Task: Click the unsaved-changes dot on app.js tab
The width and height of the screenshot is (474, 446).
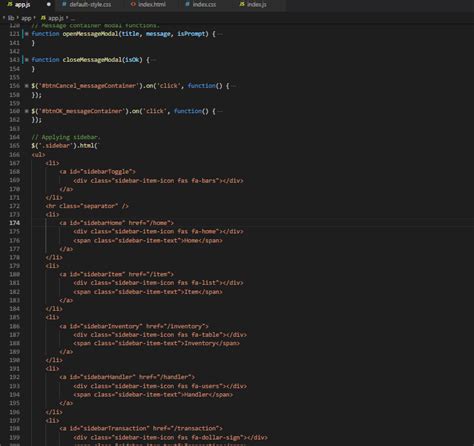Action: tap(49, 4)
